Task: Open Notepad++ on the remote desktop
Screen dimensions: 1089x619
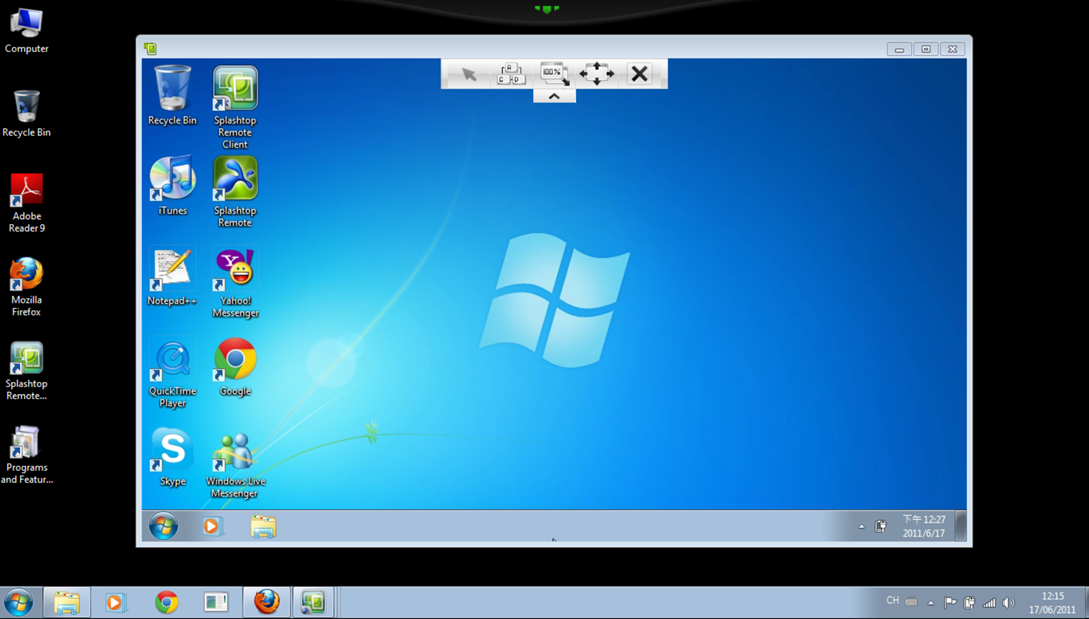Action: point(172,277)
